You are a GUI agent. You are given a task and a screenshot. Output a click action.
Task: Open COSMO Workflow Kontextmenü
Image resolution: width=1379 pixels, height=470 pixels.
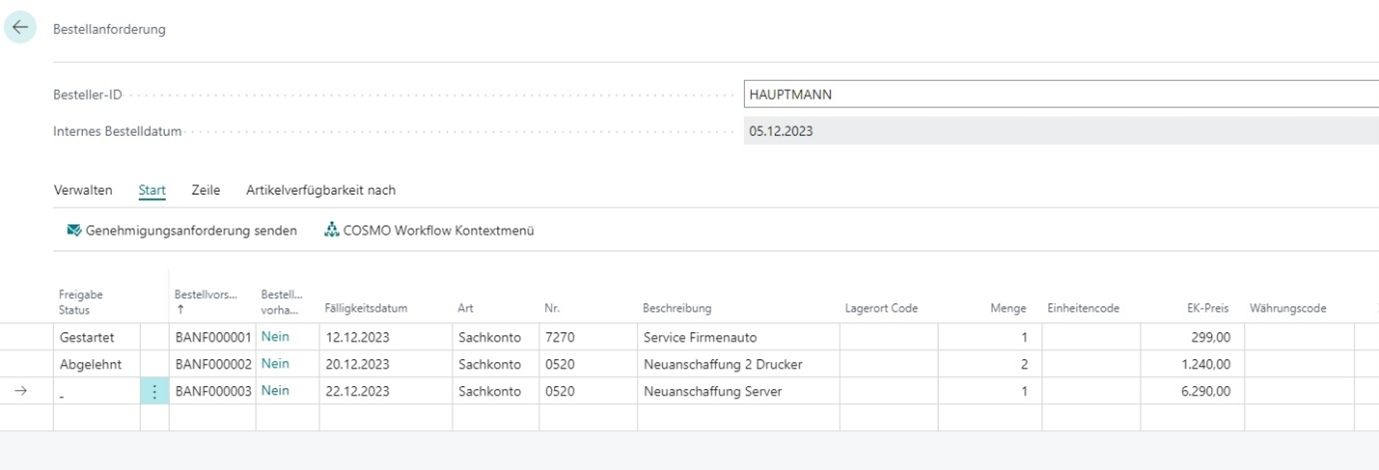(438, 231)
